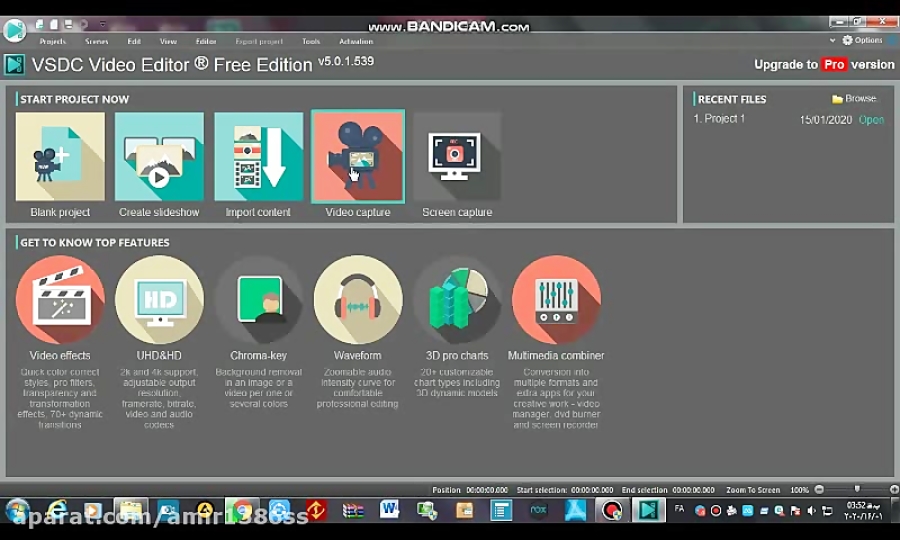Screen dimensions: 900x540
Task: Click the volume speaker tray icon
Action: [811, 510]
